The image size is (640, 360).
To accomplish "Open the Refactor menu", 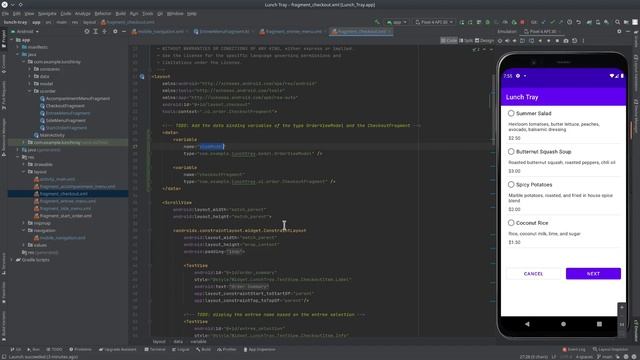I will [x=103, y=13].
